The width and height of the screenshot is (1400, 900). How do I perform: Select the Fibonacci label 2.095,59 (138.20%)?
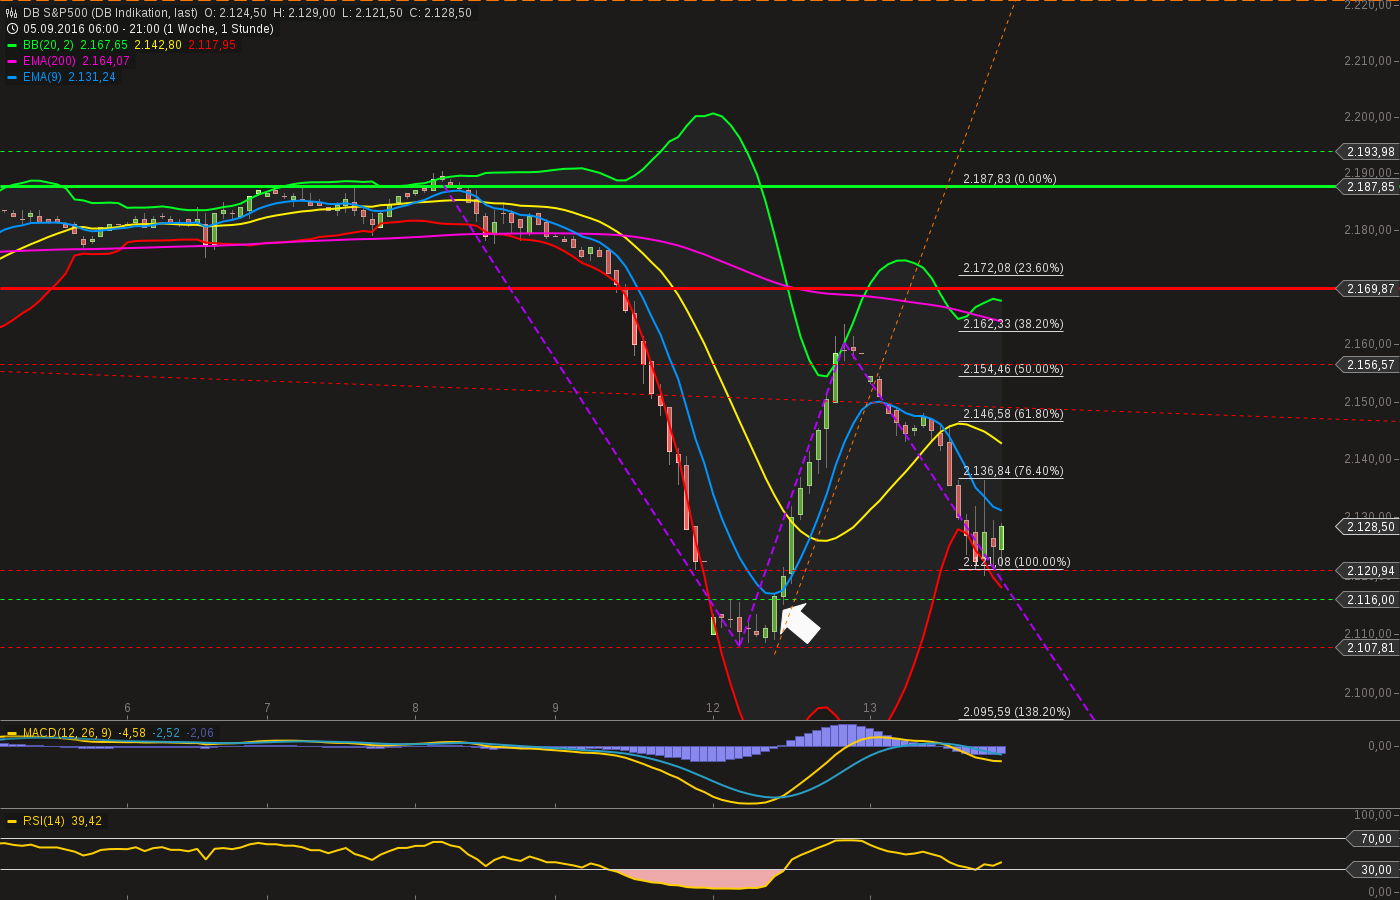pos(1016,712)
